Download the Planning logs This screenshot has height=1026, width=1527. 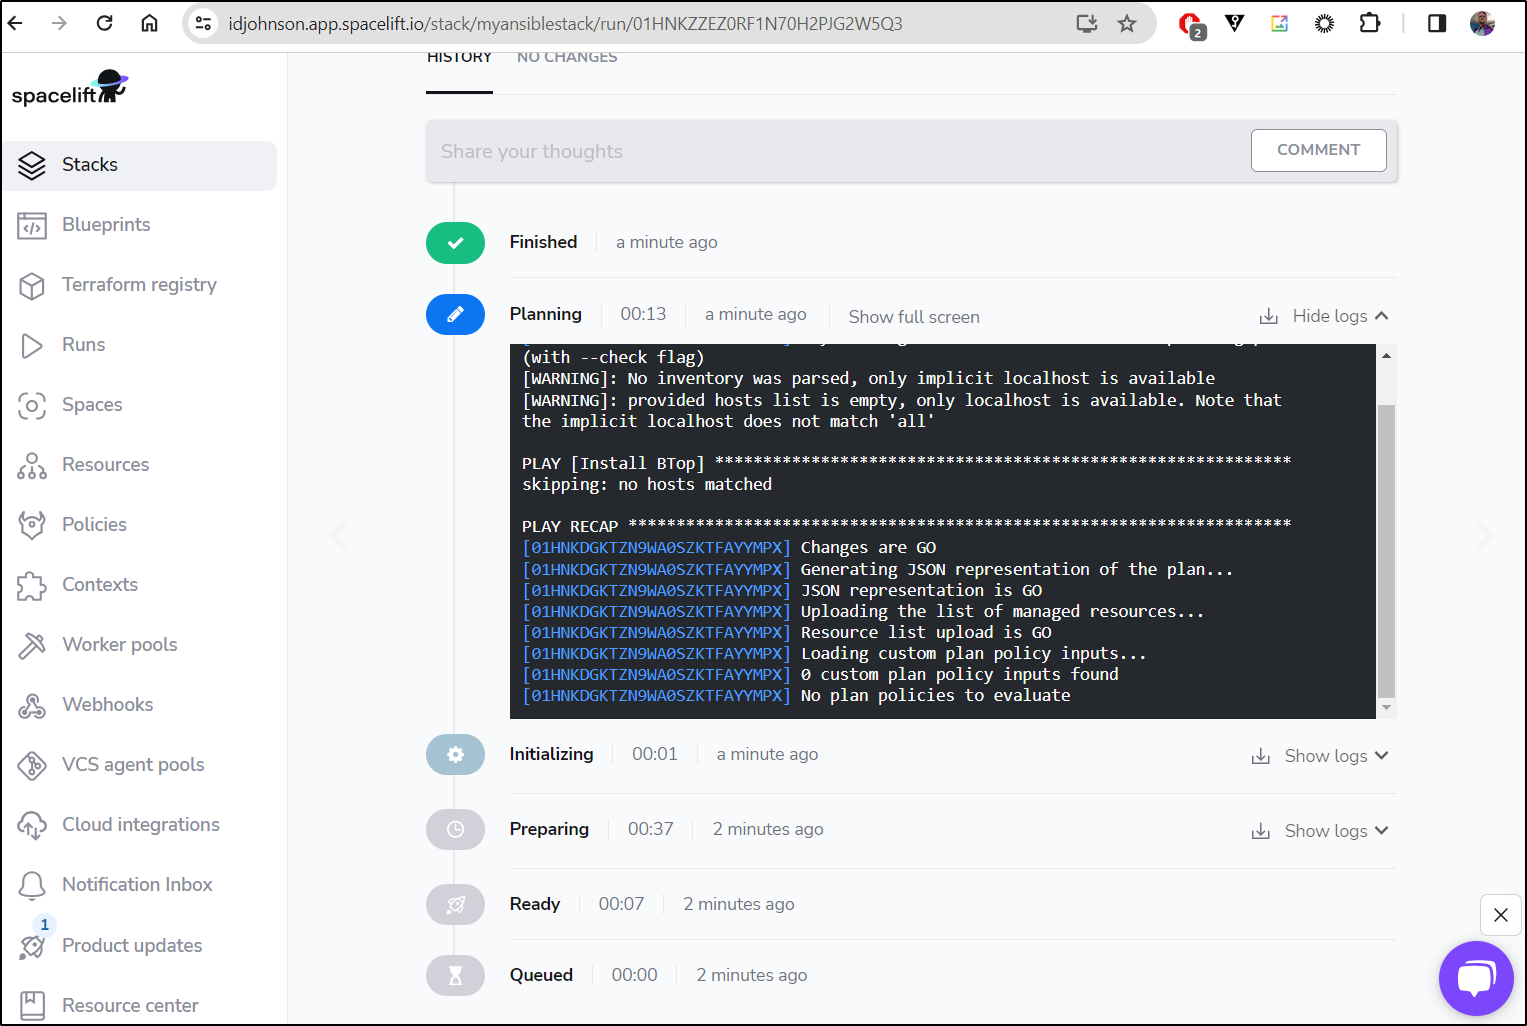click(x=1269, y=317)
